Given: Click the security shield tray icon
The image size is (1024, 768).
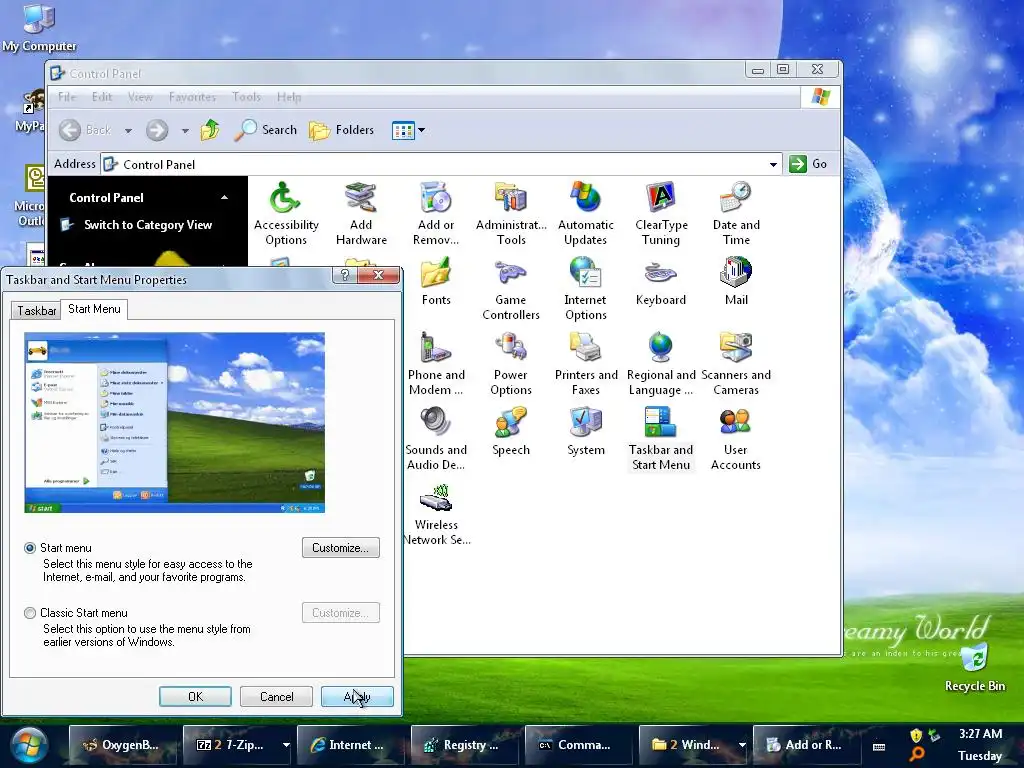Looking at the screenshot, I should click(x=916, y=735).
